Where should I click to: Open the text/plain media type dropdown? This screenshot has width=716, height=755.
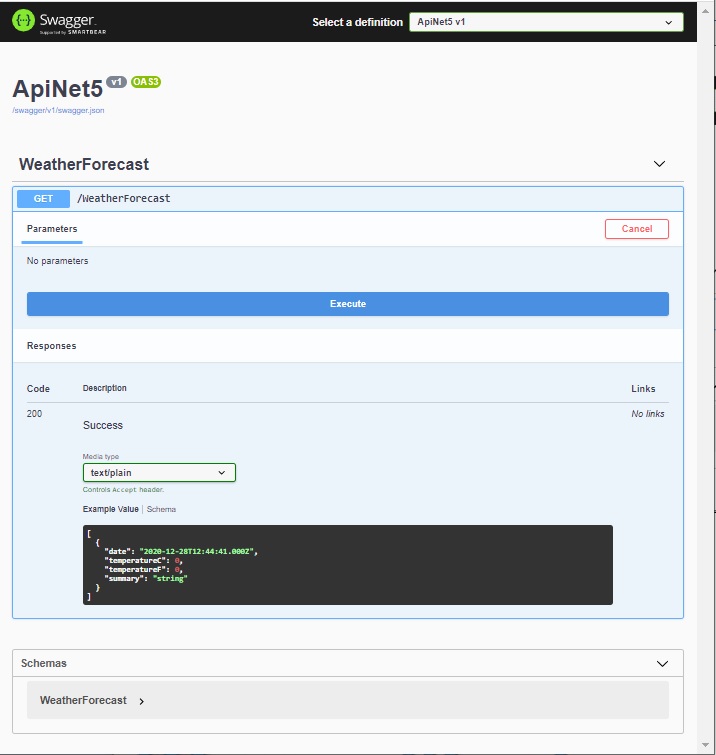159,473
